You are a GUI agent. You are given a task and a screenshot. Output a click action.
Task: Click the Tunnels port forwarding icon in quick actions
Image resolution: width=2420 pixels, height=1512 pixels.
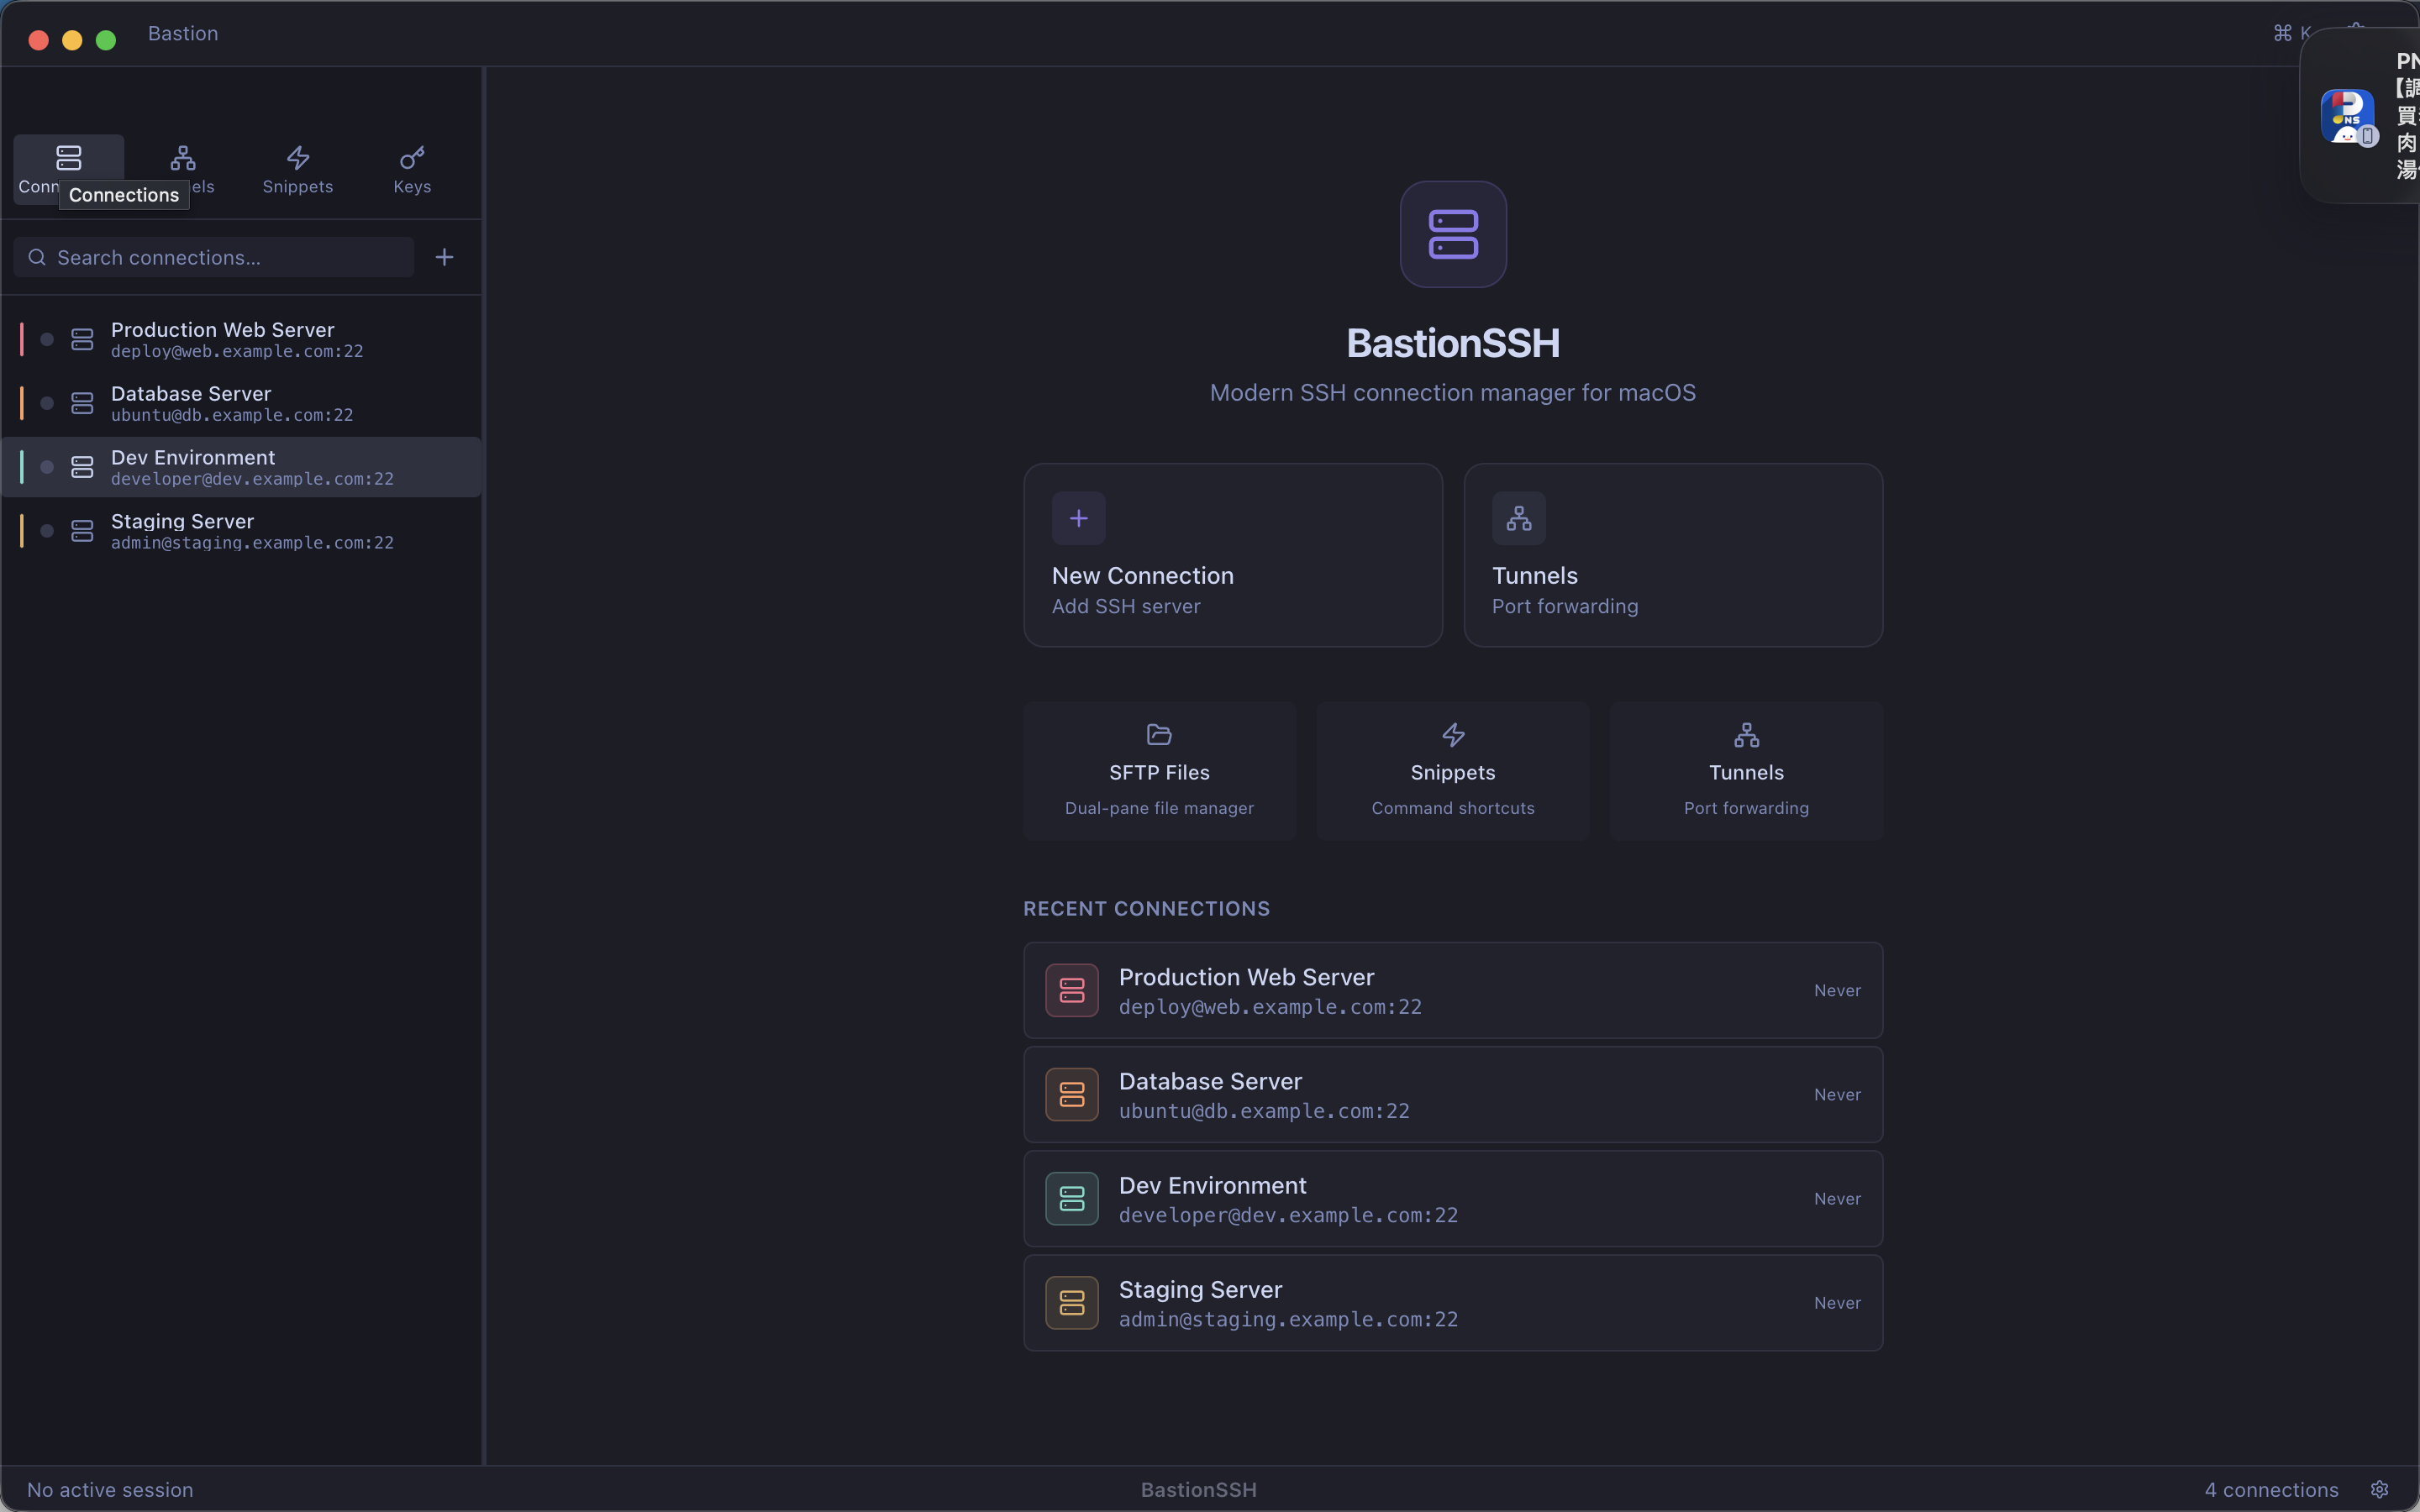[x=1746, y=734]
